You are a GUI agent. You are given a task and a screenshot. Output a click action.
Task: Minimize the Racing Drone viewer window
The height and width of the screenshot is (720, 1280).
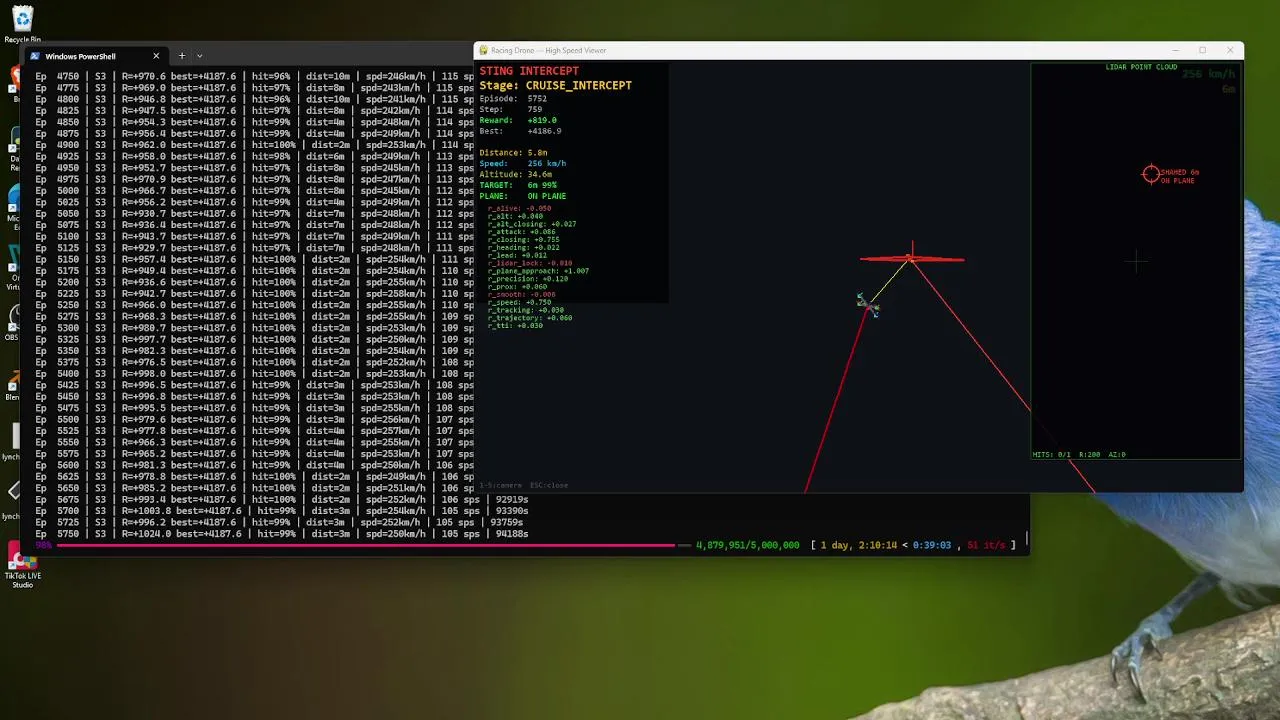pyautogui.click(x=1173, y=50)
